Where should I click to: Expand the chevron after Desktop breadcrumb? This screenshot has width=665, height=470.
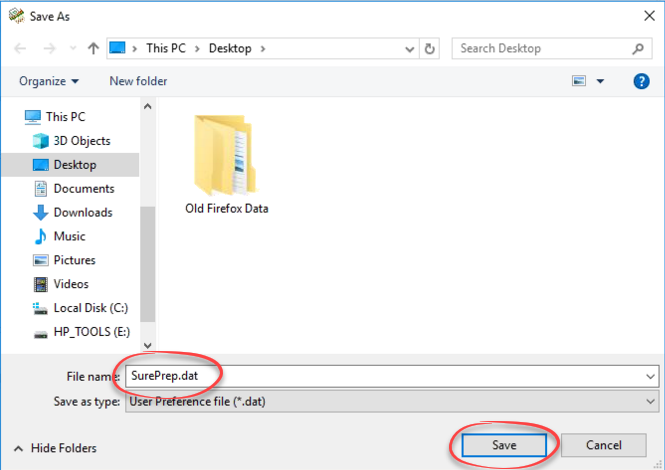pyautogui.click(x=263, y=49)
